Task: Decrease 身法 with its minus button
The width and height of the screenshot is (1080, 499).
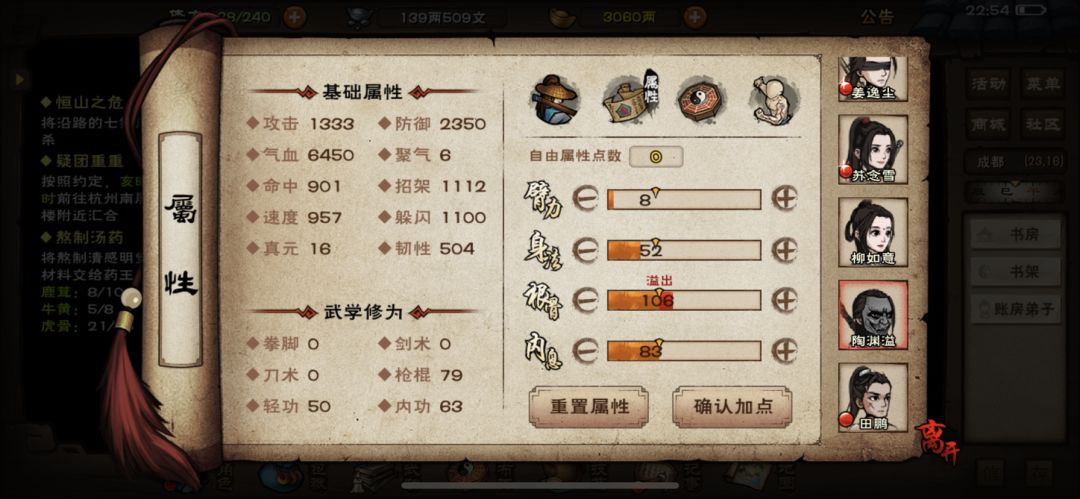Action: pyautogui.click(x=585, y=250)
